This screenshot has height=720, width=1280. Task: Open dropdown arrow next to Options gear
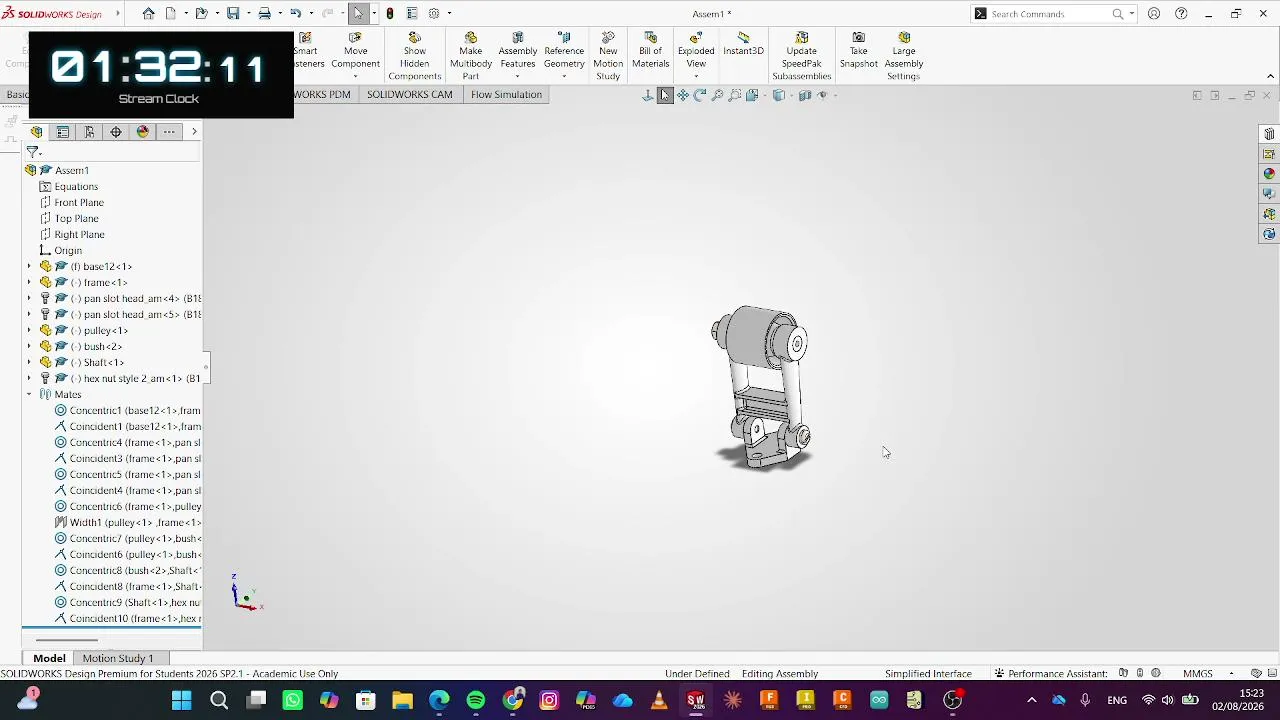pyautogui.click(x=449, y=13)
